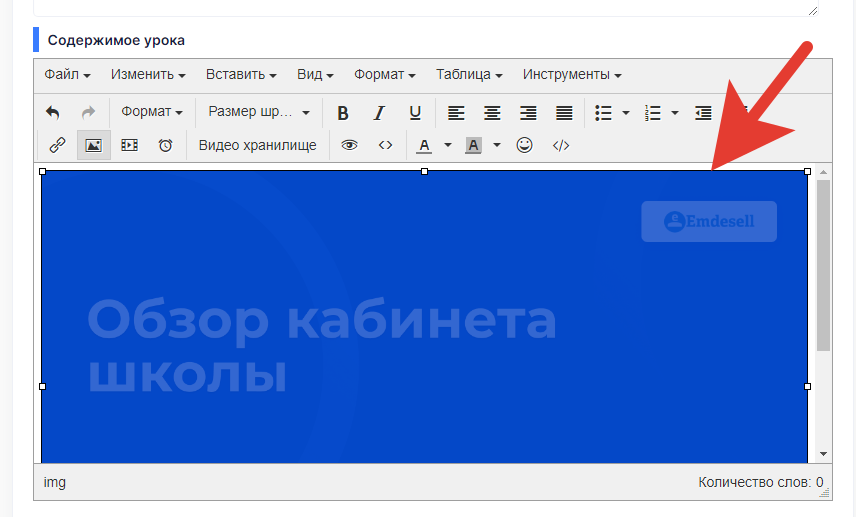The image size is (856, 517).
Task: Click the img element path label
Action: 55,482
